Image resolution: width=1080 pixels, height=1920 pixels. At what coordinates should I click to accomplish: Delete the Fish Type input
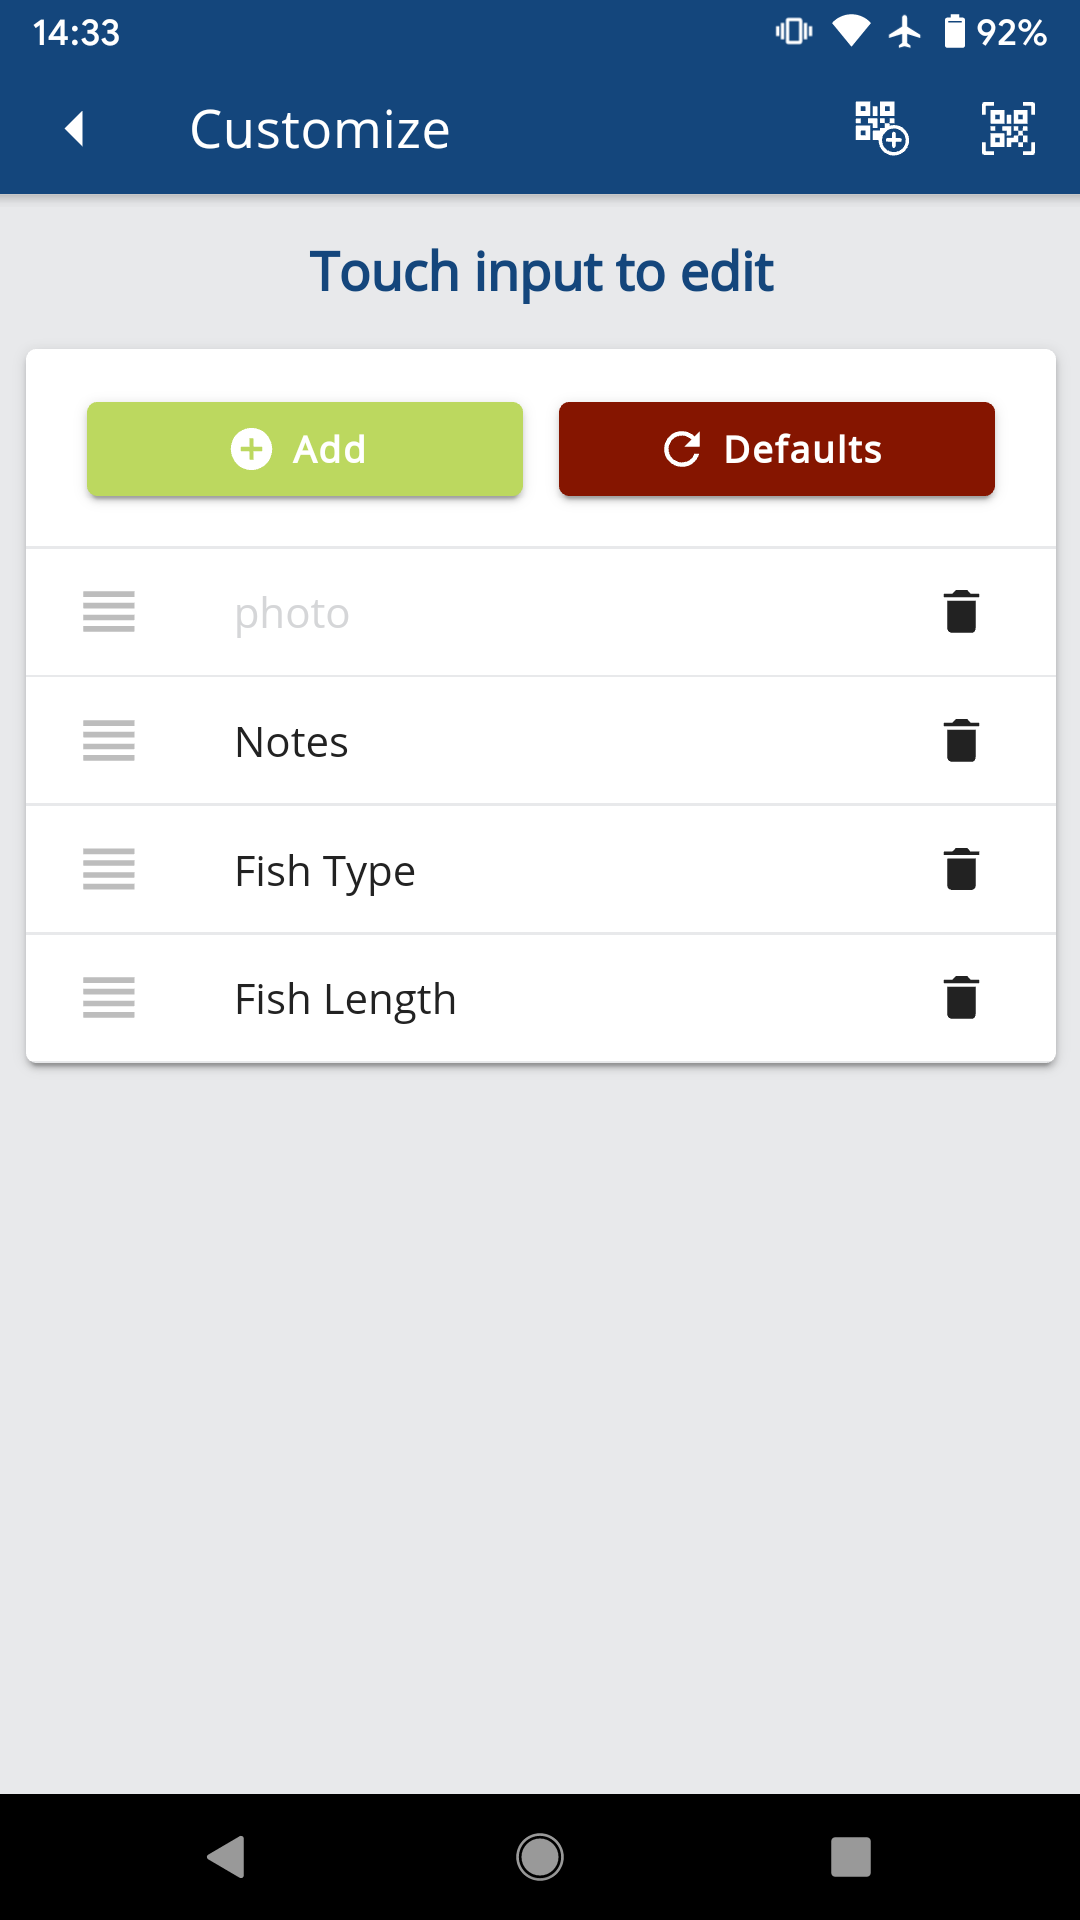coord(961,869)
